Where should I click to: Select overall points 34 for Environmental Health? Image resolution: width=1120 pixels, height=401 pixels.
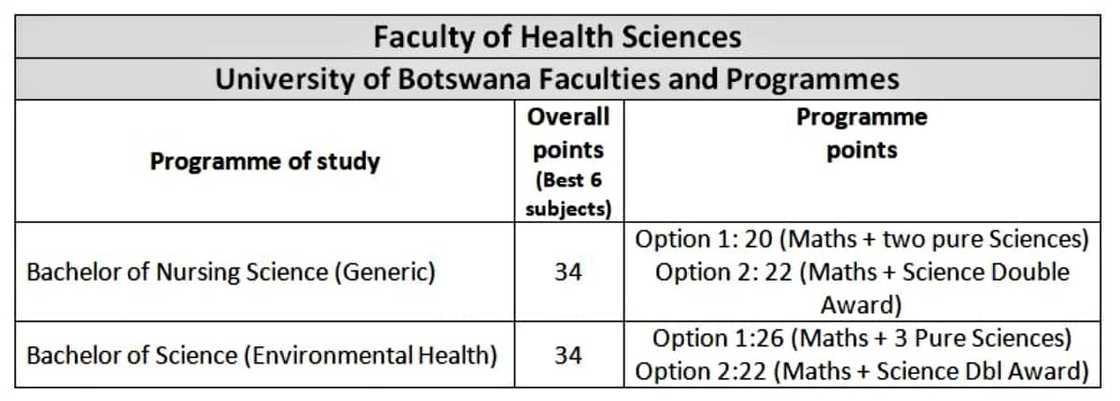pos(568,355)
